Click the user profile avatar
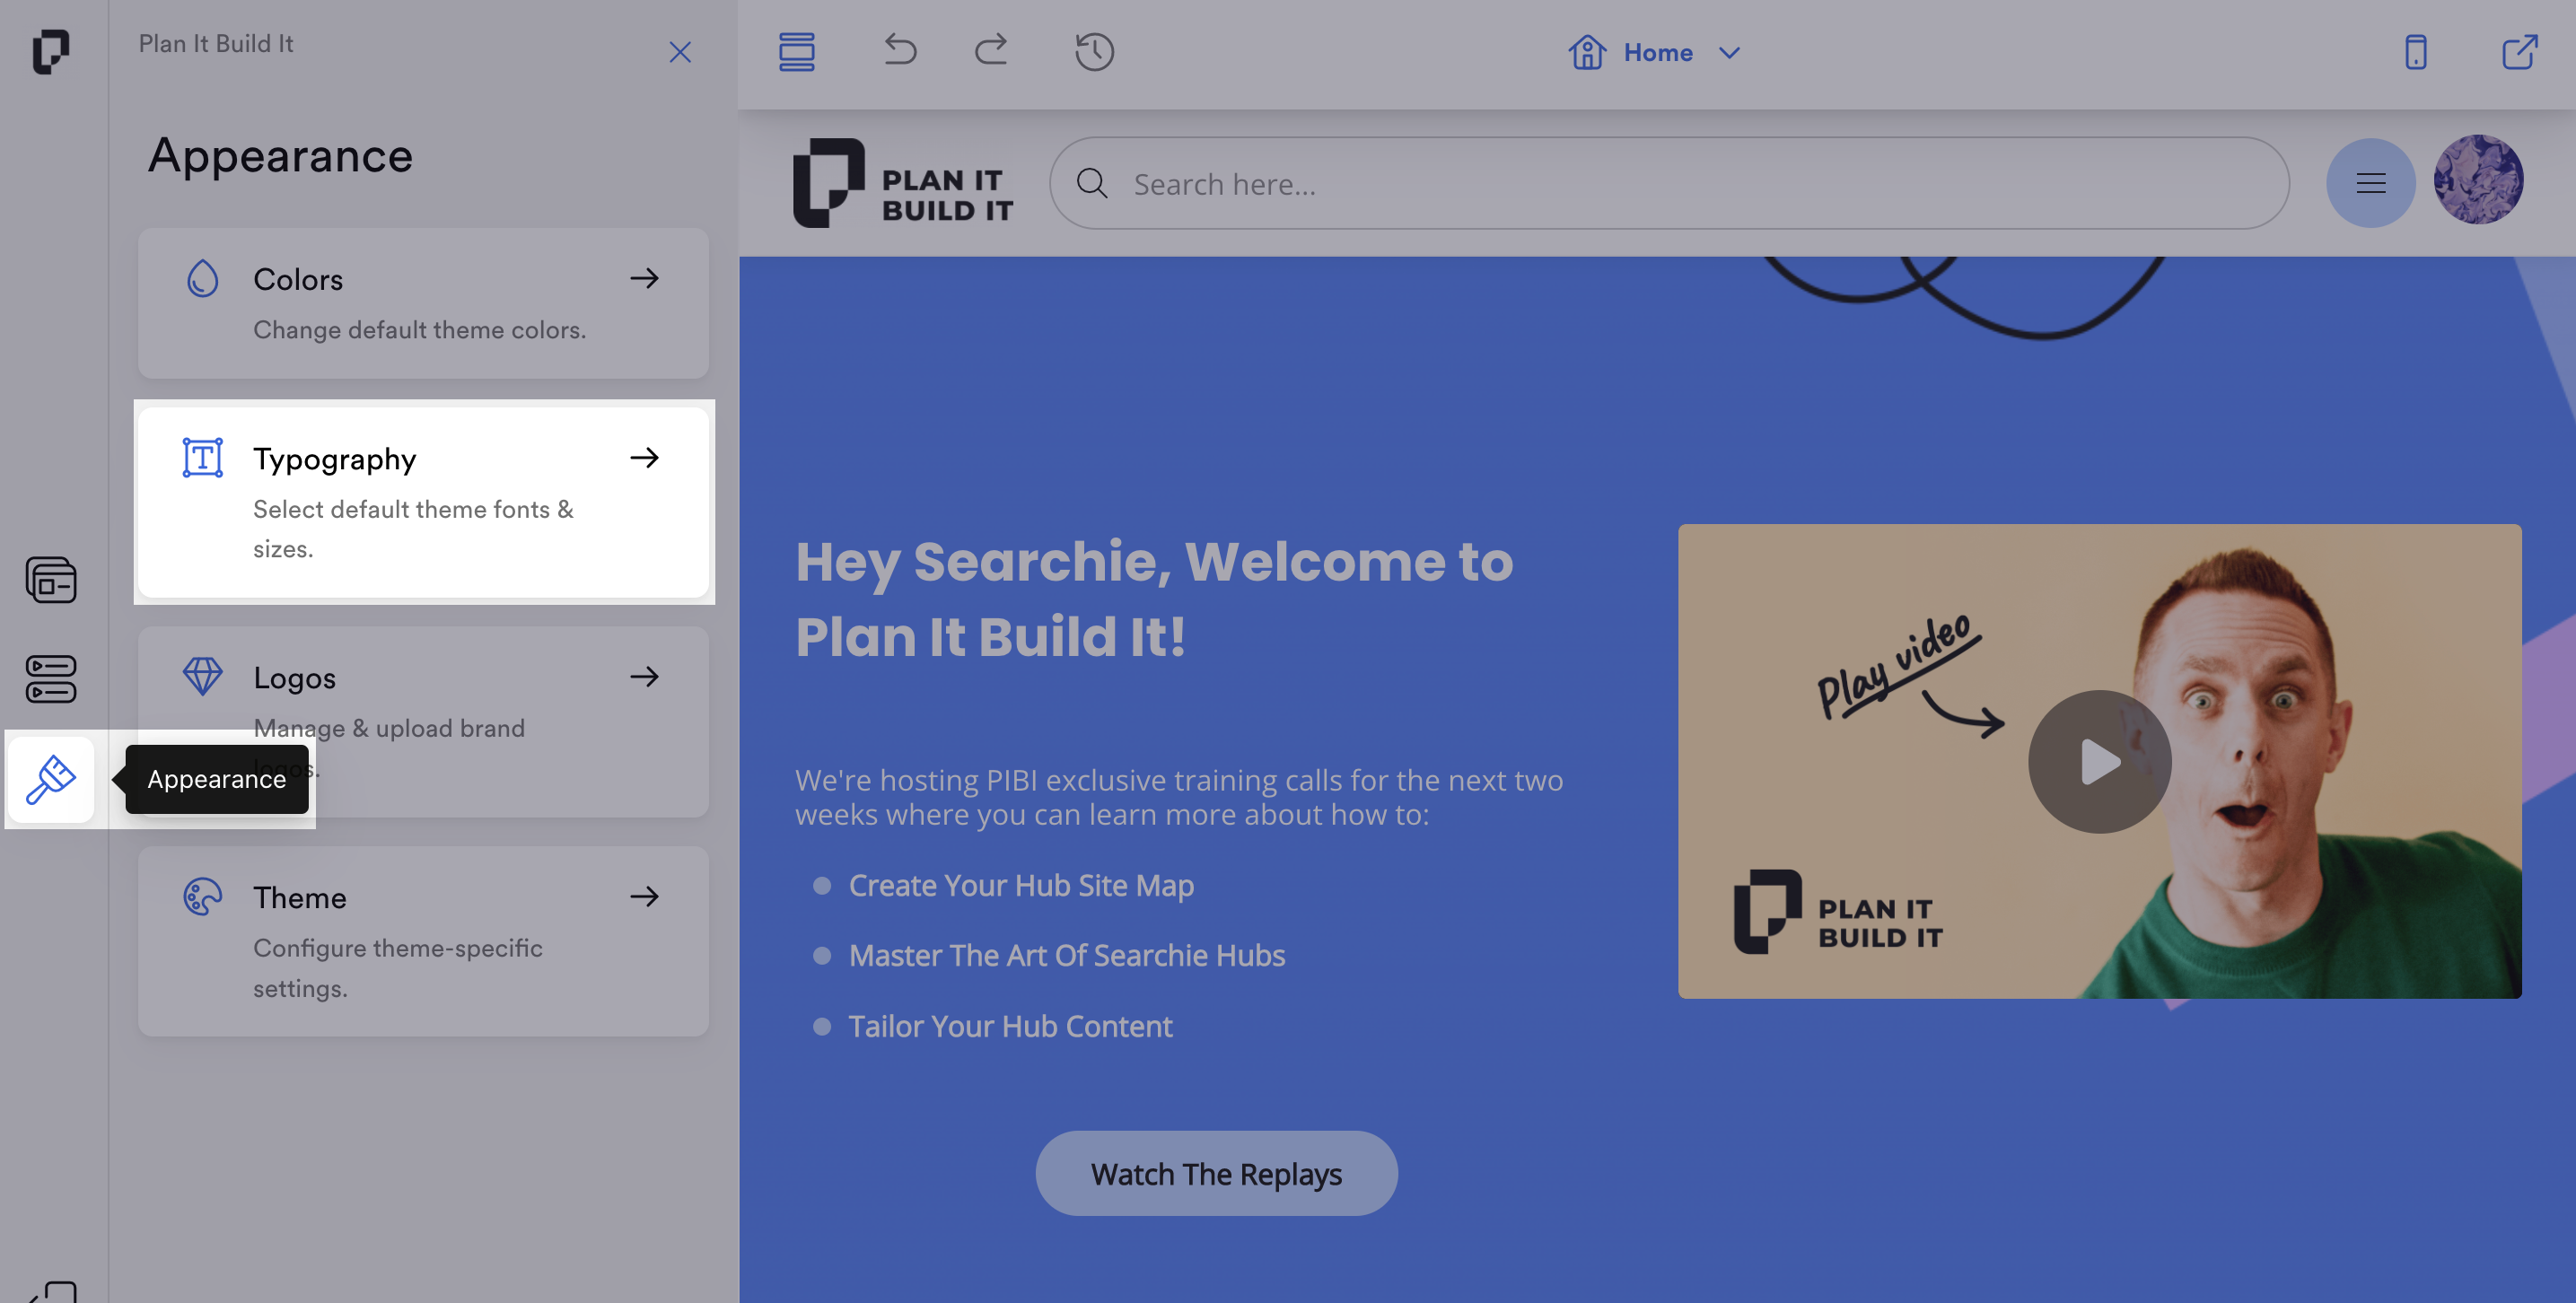2576x1303 pixels. point(2478,180)
